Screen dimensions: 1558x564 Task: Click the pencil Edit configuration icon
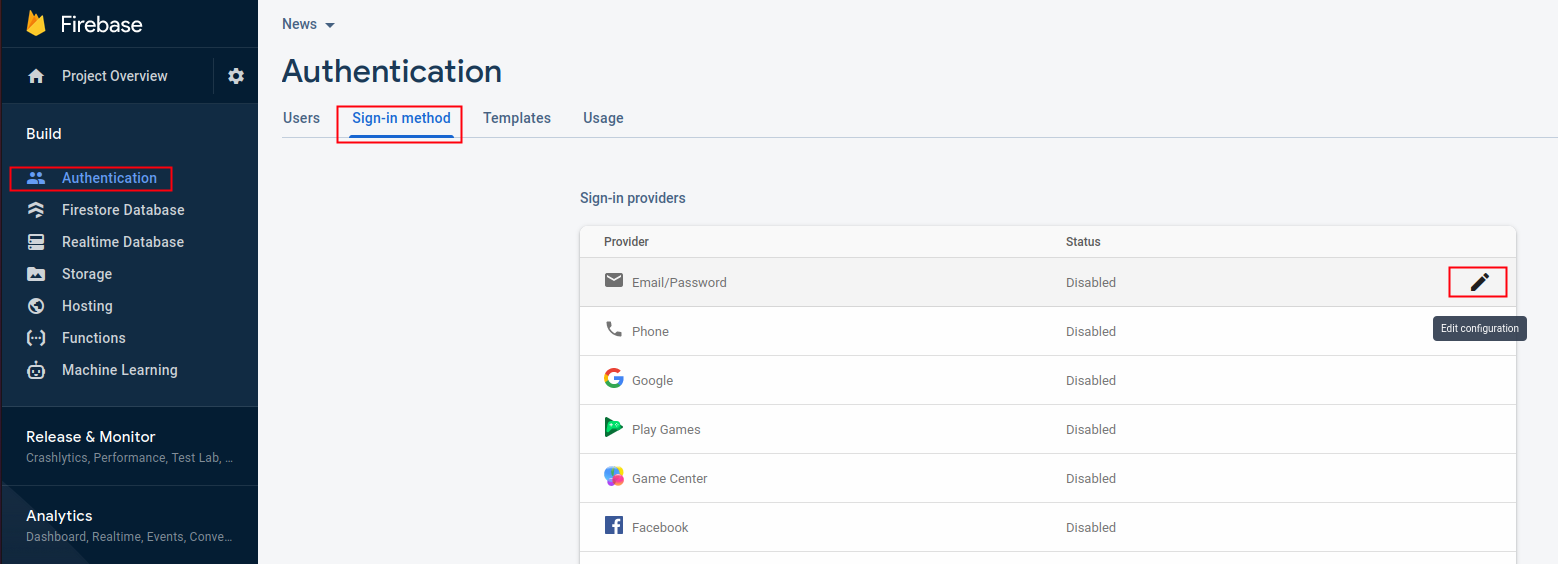coord(1479,283)
